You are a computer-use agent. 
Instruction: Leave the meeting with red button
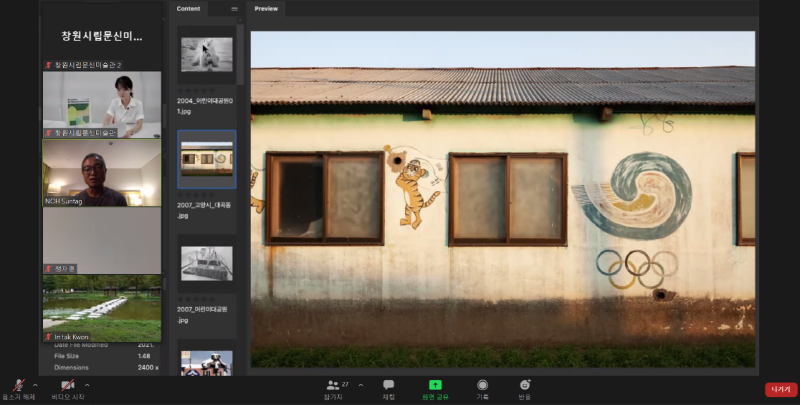click(781, 390)
